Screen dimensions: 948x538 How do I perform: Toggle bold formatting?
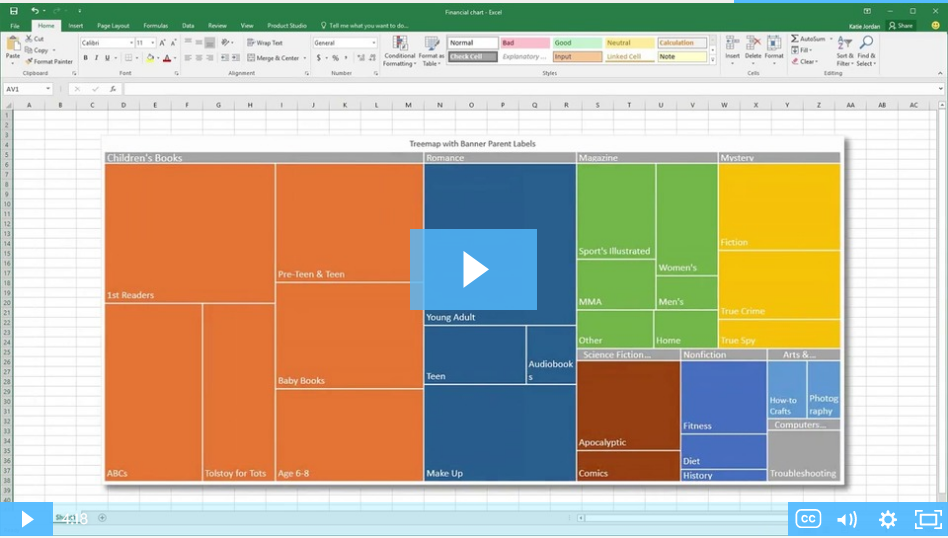(x=85, y=58)
